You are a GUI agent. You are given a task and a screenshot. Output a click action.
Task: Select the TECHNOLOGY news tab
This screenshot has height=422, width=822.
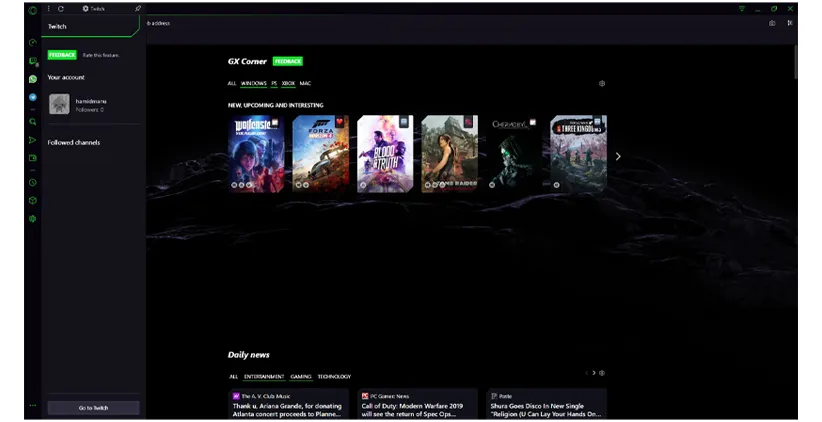[x=334, y=377]
